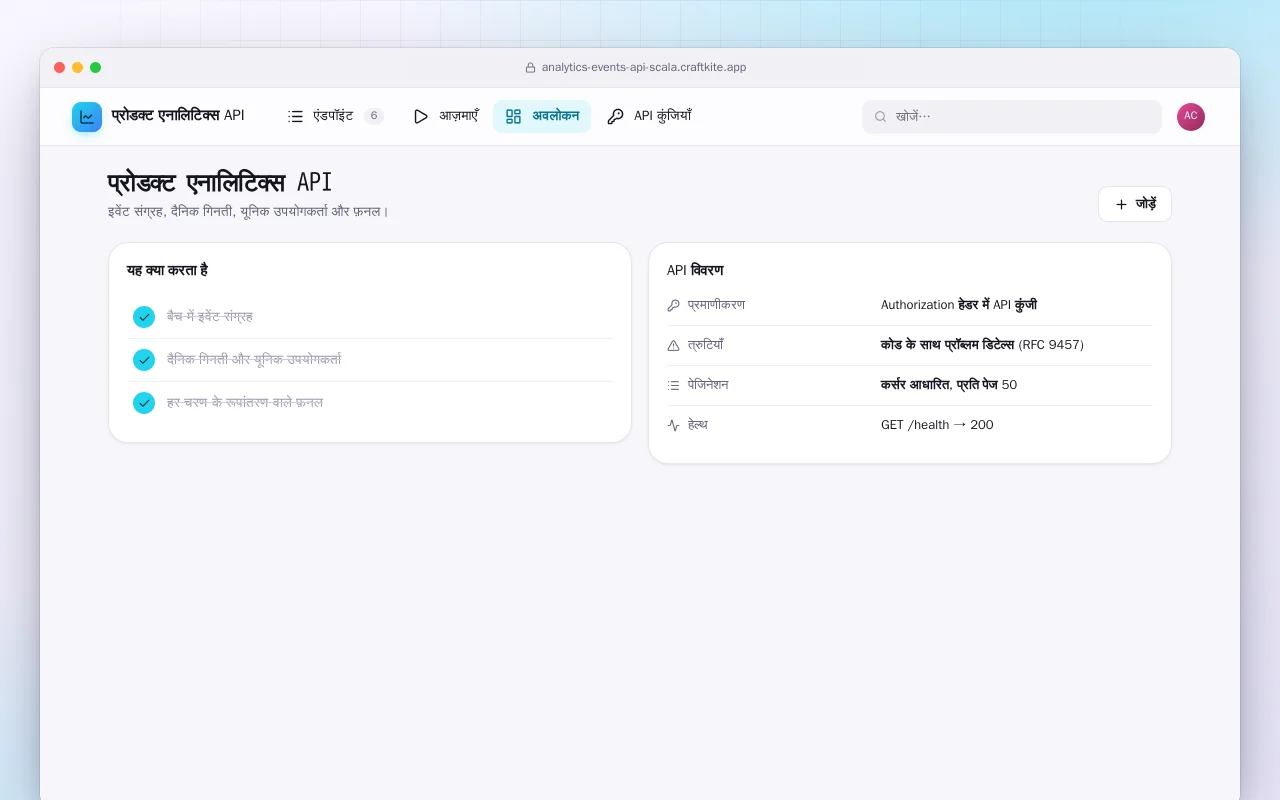Click the magnifier icon in the search box

[881, 116]
